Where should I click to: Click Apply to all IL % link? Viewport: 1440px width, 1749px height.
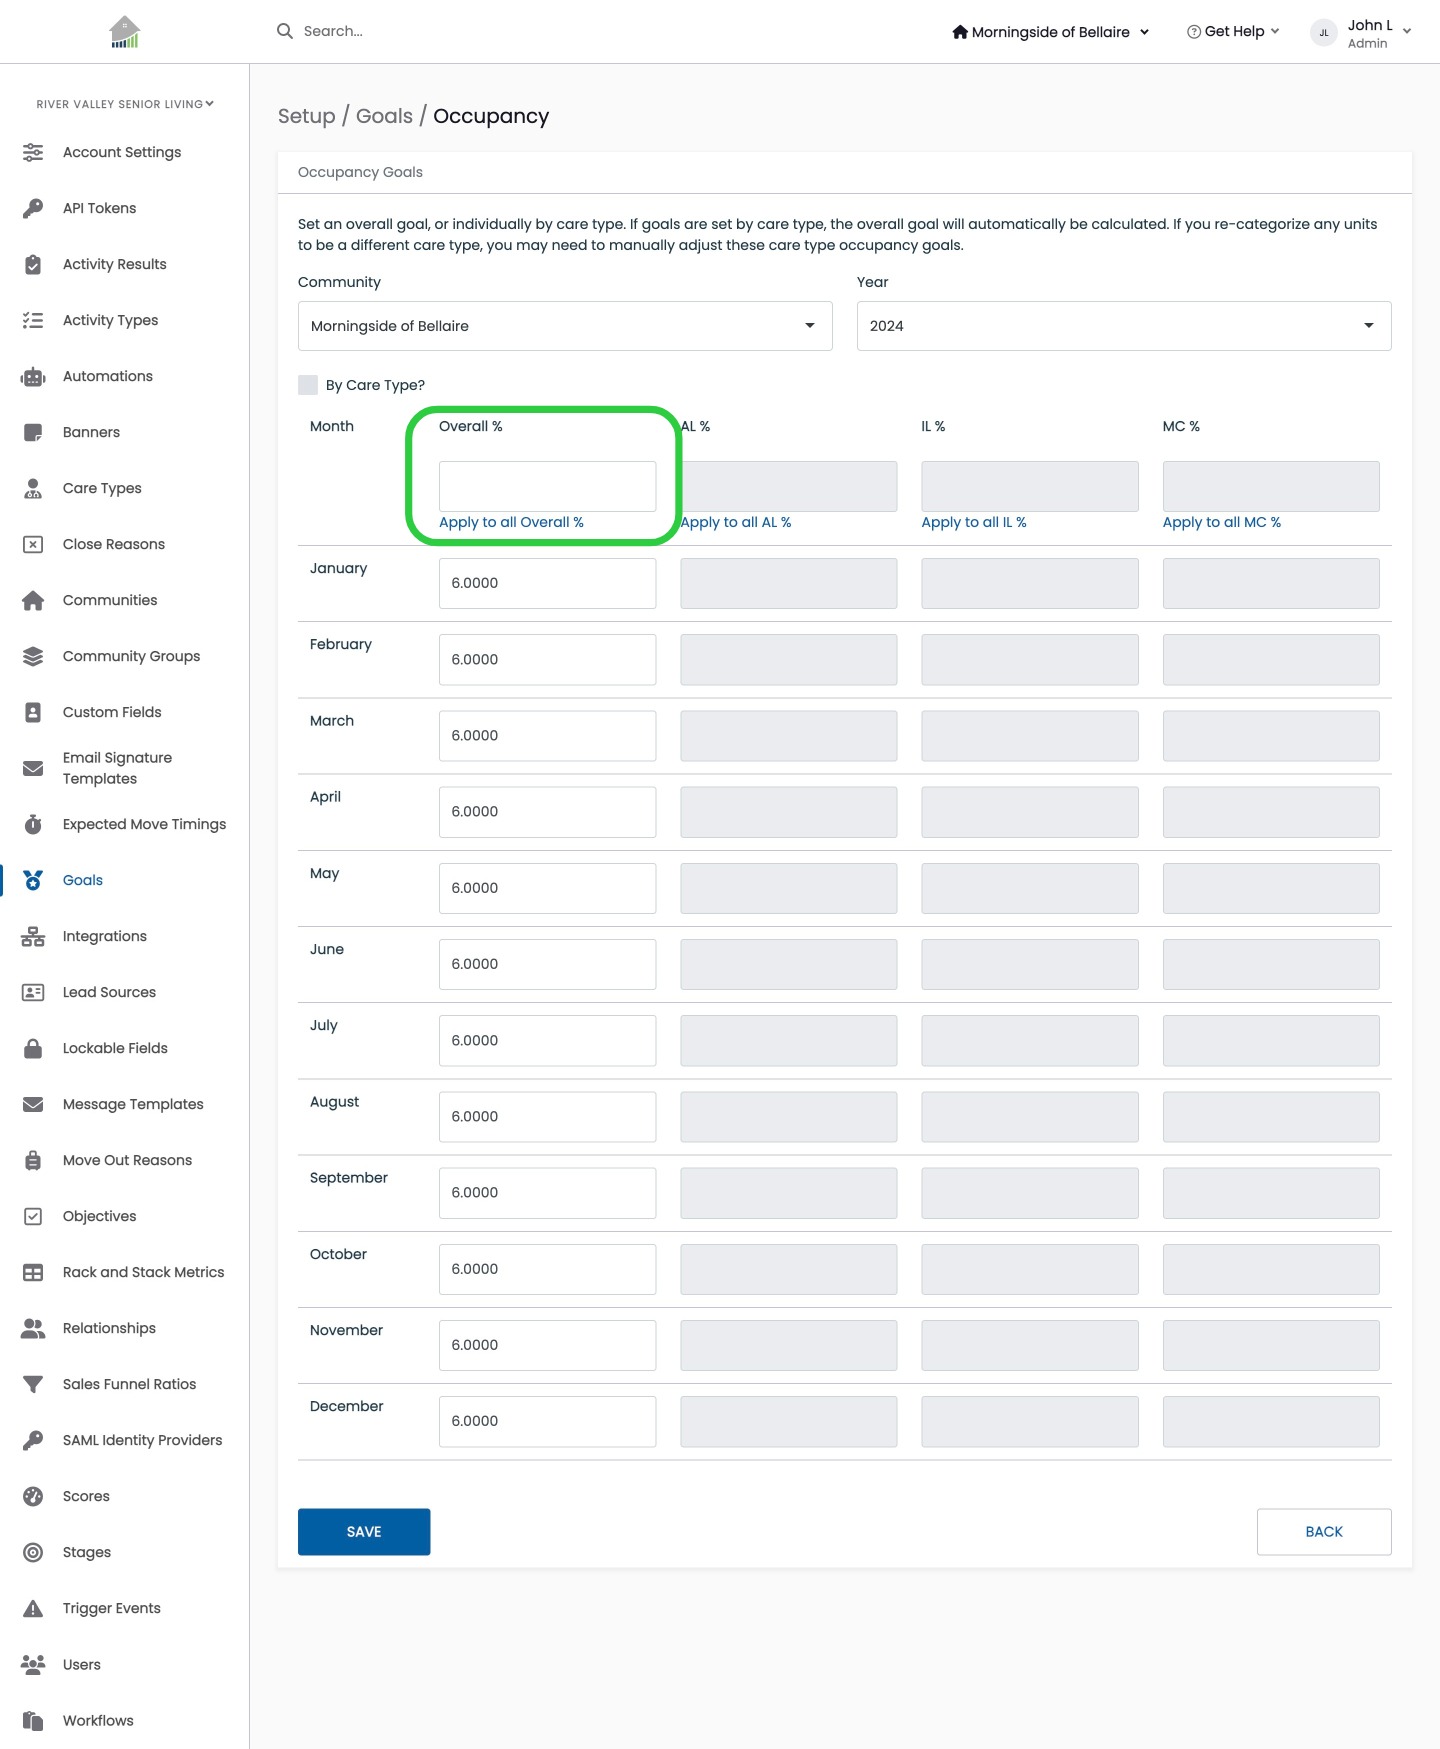point(974,522)
